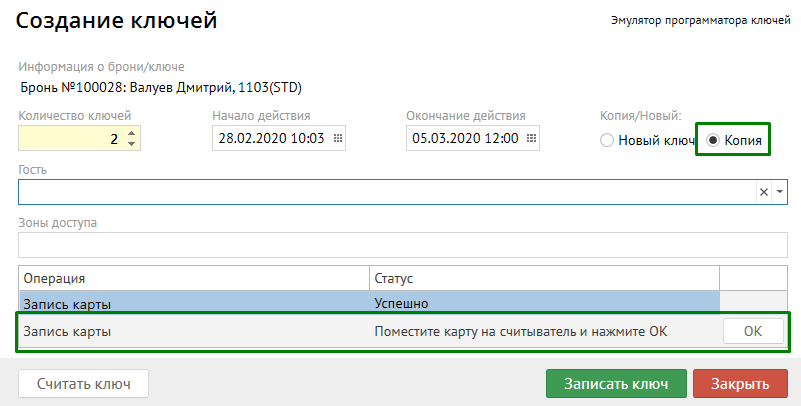Expand the Гость dropdown list

pos(780,192)
